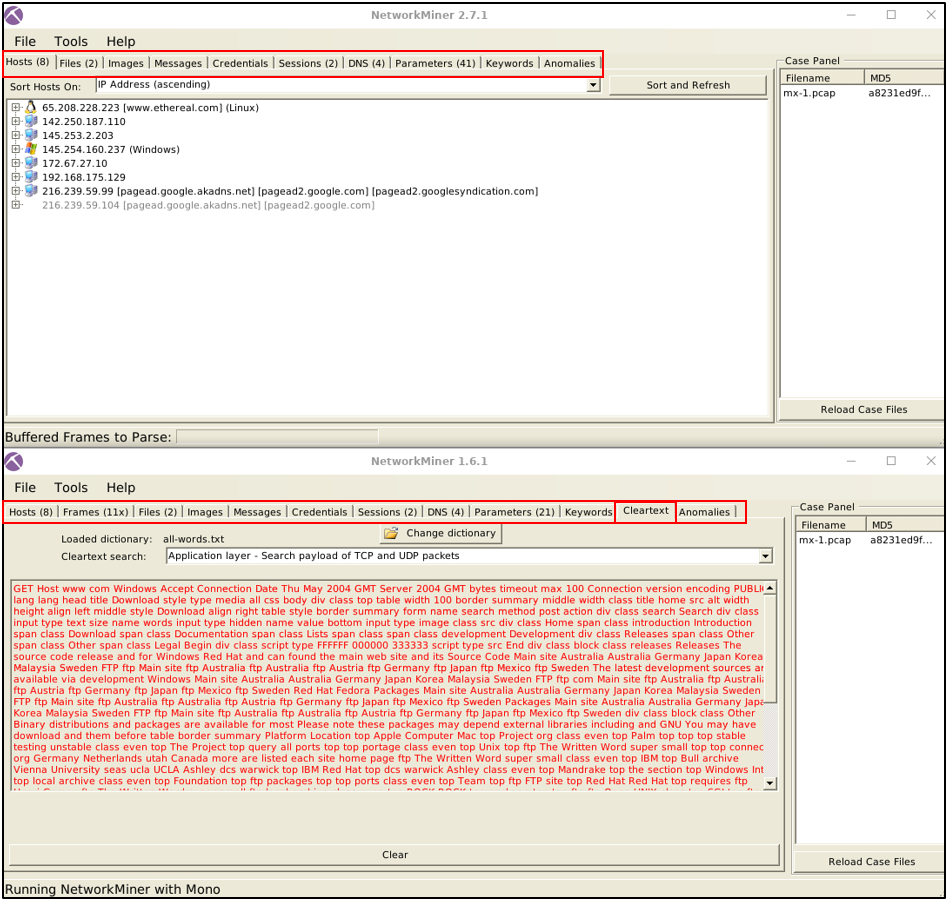The width and height of the screenshot is (948, 901).
Task: Switch to Messages tab in NetworkMiner 2.7.1
Action: 178,63
